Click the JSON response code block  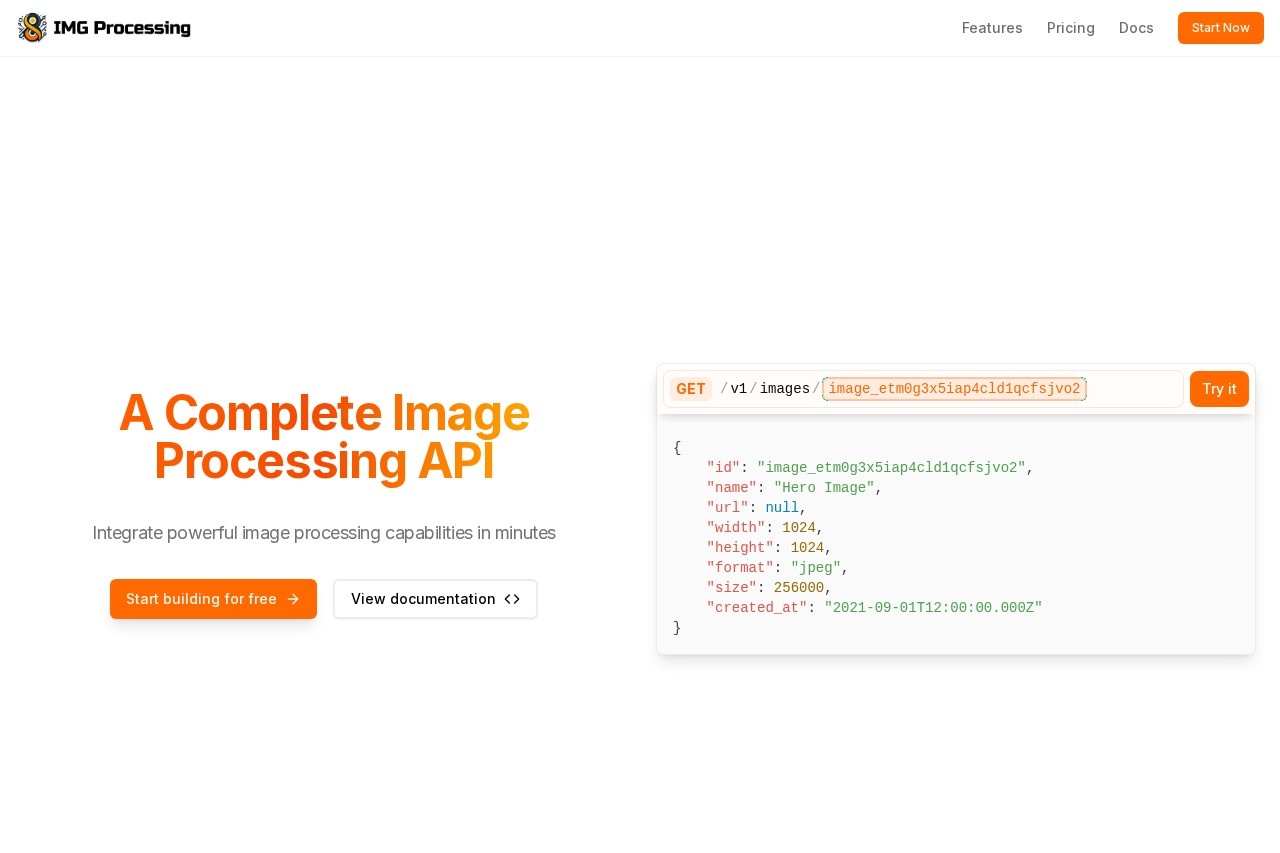point(956,537)
